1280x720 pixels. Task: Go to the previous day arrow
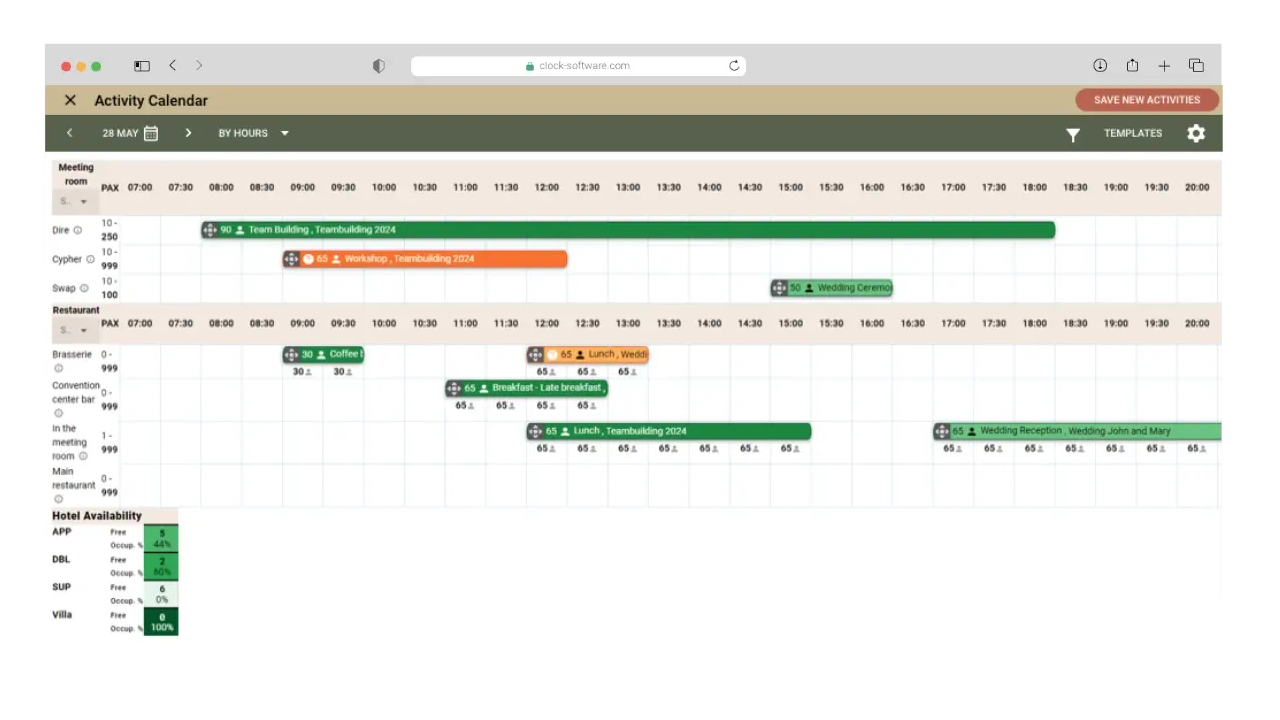[x=69, y=133]
